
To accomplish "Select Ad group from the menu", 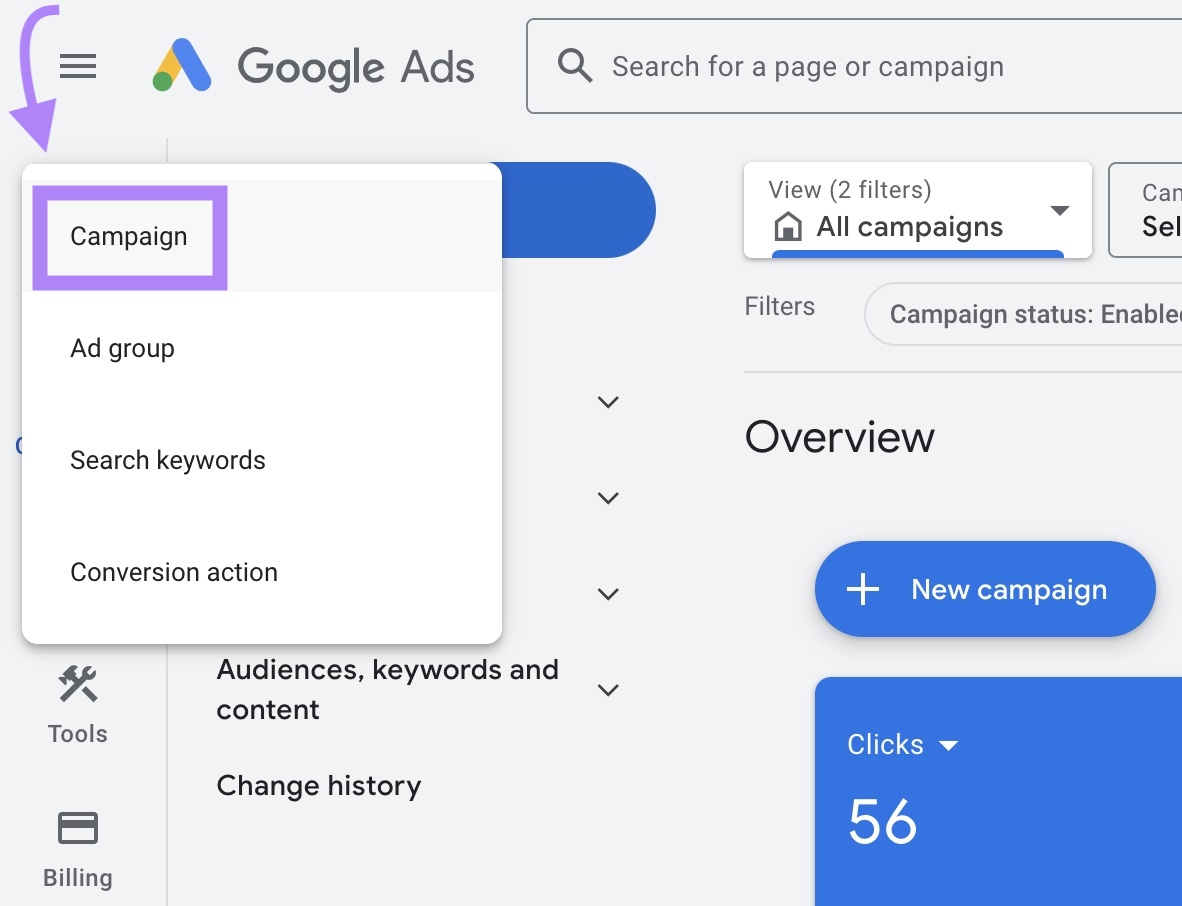I will tap(122, 348).
